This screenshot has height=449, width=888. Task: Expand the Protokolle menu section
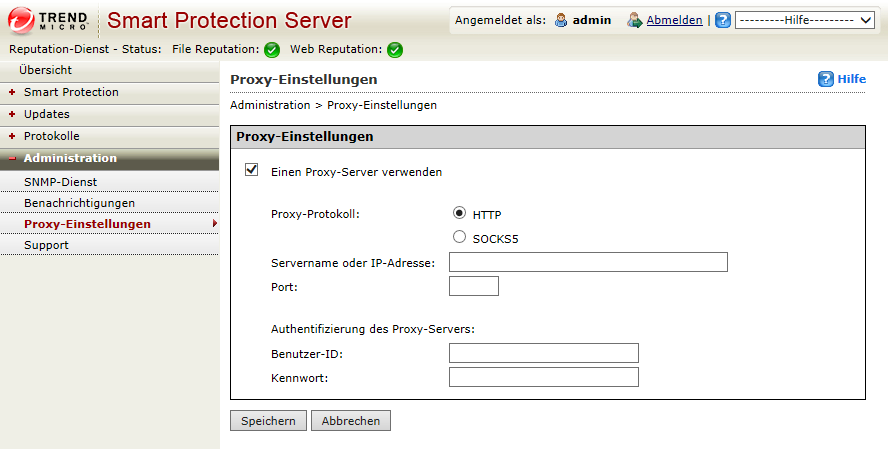[51, 136]
